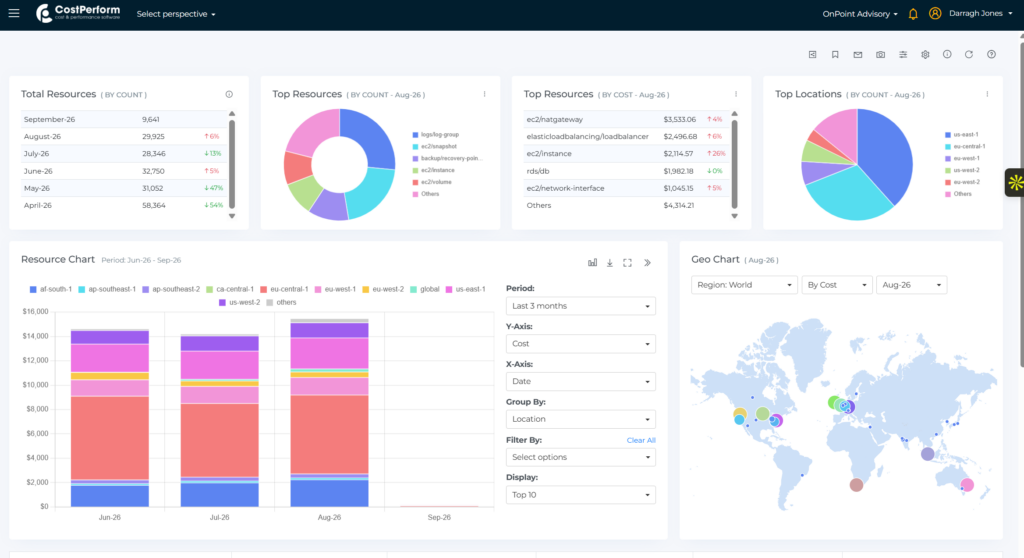Viewport: 1024px width, 558px height.
Task: Toggle logs/log-group in donut legend
Action: 436,135
